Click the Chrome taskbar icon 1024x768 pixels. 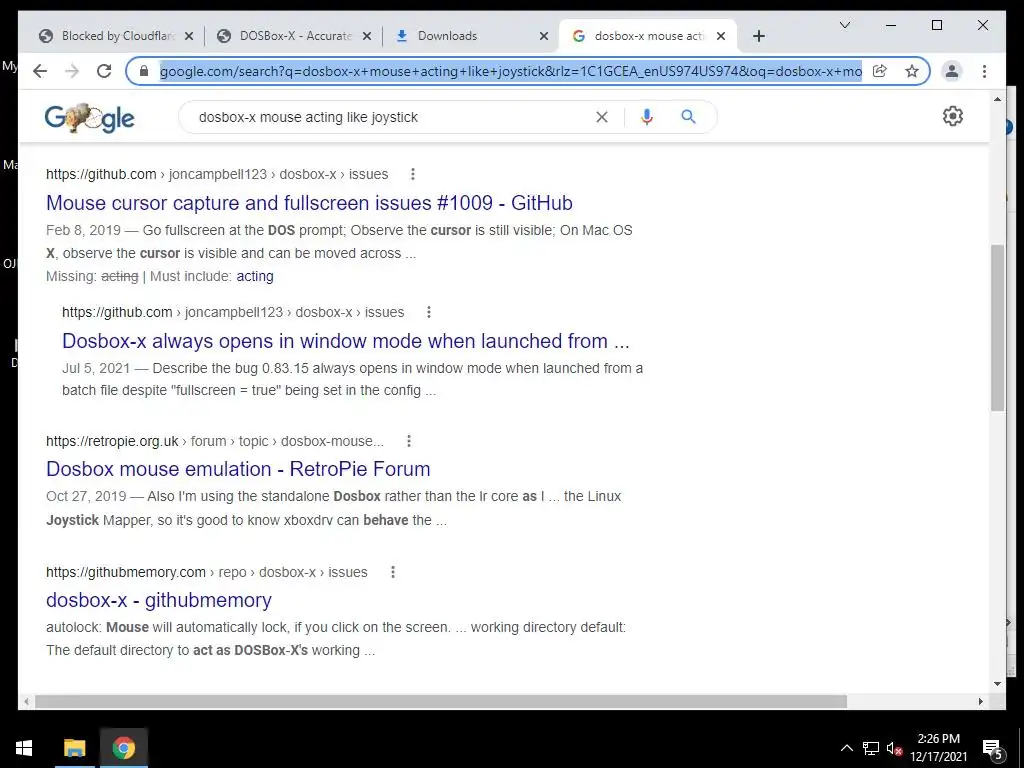(123, 748)
